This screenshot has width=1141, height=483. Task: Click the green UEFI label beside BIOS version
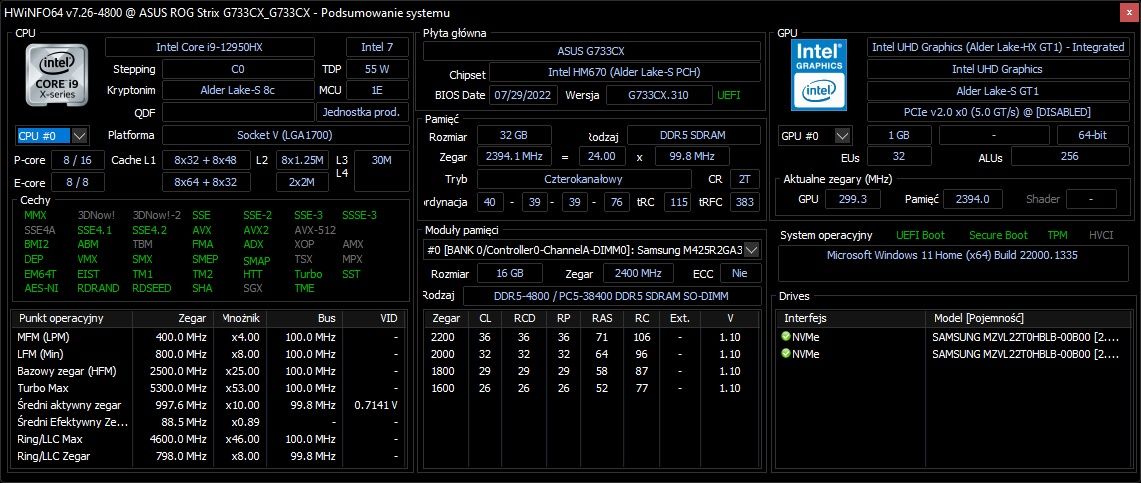coord(729,95)
